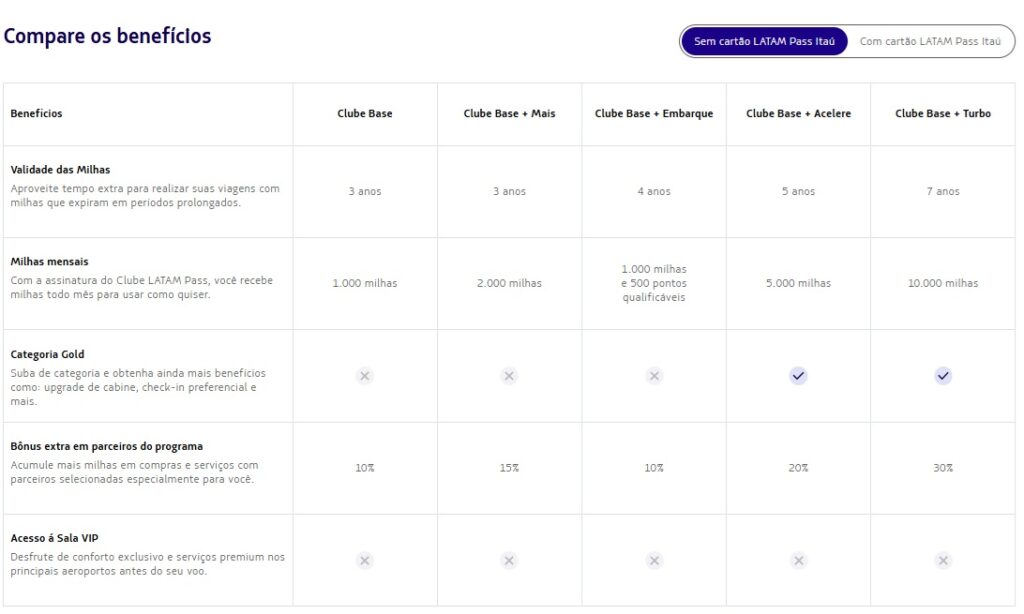Select the Clube Base column header
1024x614 pixels.
click(365, 114)
